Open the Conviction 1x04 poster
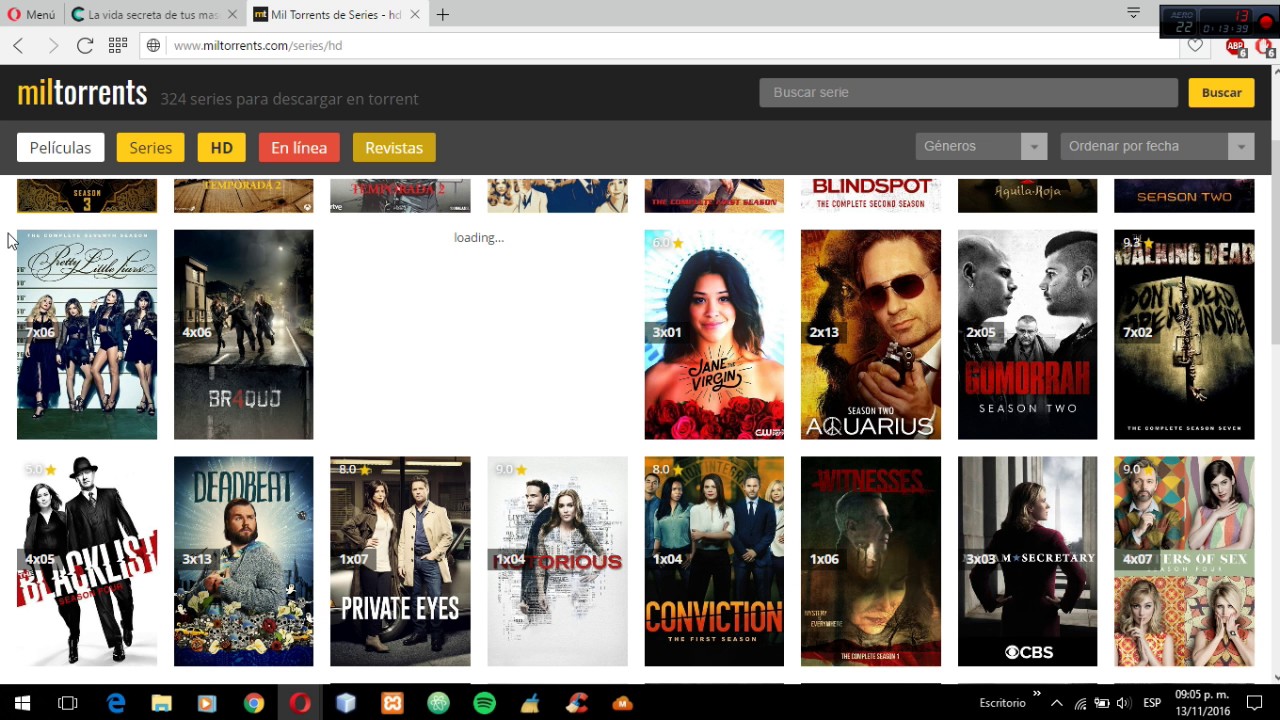This screenshot has height=720, width=1280. (714, 561)
